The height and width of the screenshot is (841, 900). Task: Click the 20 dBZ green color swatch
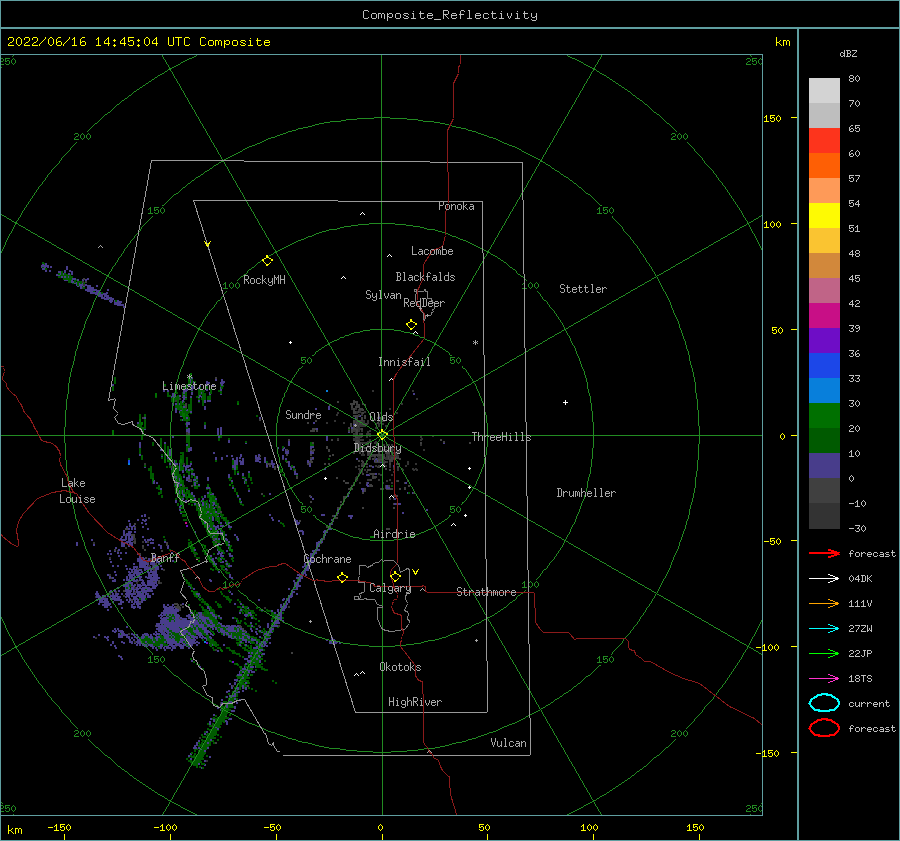coord(824,416)
